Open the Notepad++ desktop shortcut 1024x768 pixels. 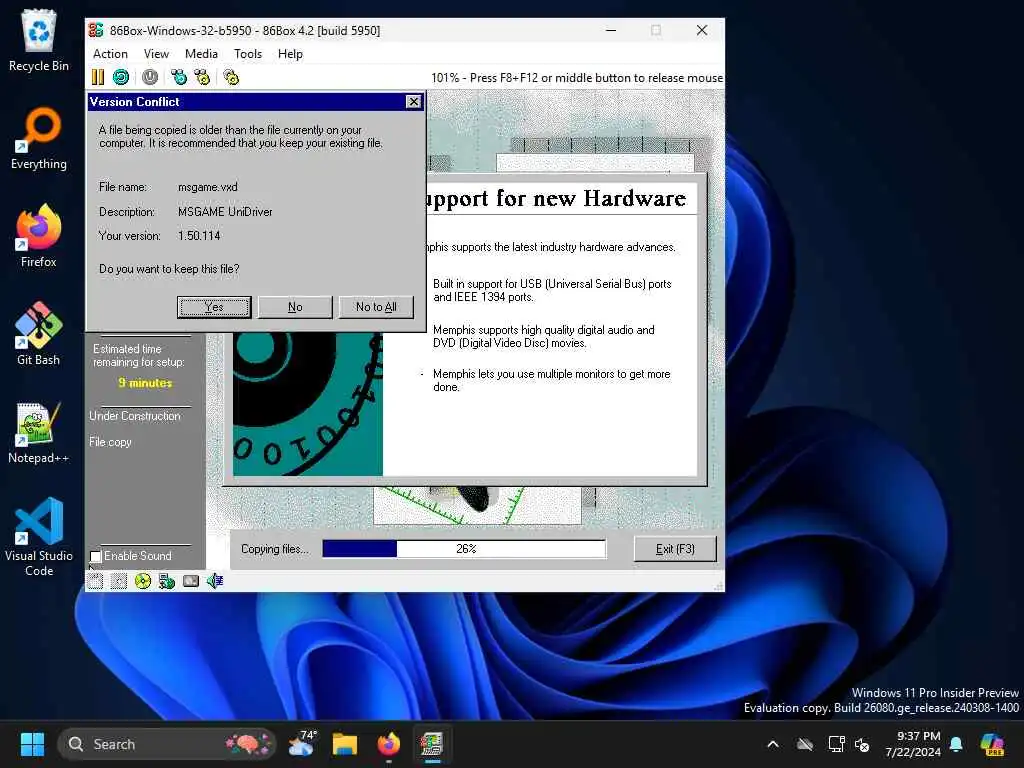pos(39,432)
